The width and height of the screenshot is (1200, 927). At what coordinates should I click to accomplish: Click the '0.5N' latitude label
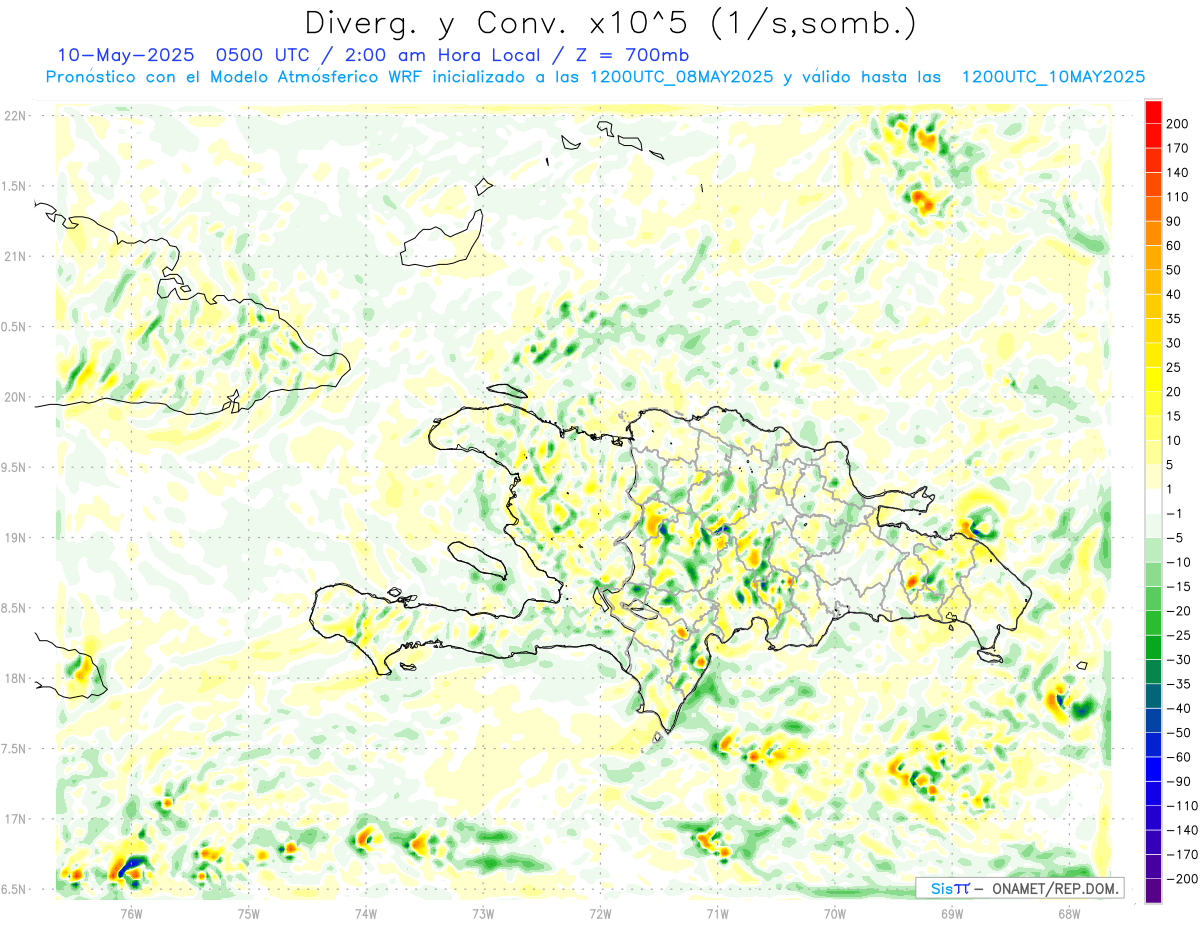13,327
